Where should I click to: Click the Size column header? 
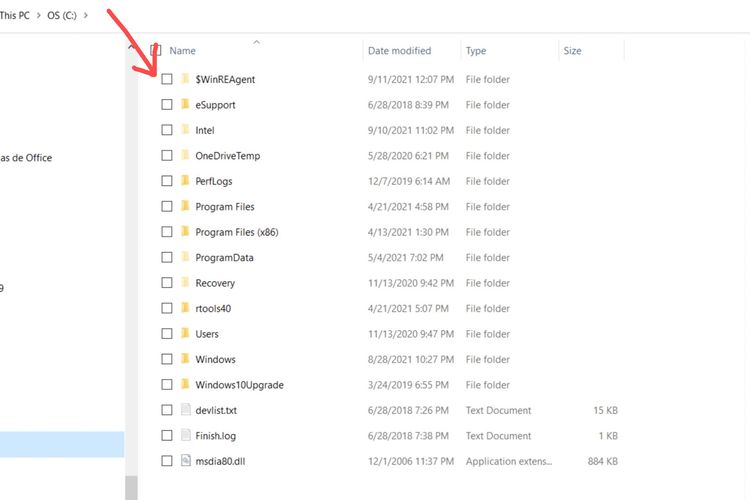pos(572,51)
